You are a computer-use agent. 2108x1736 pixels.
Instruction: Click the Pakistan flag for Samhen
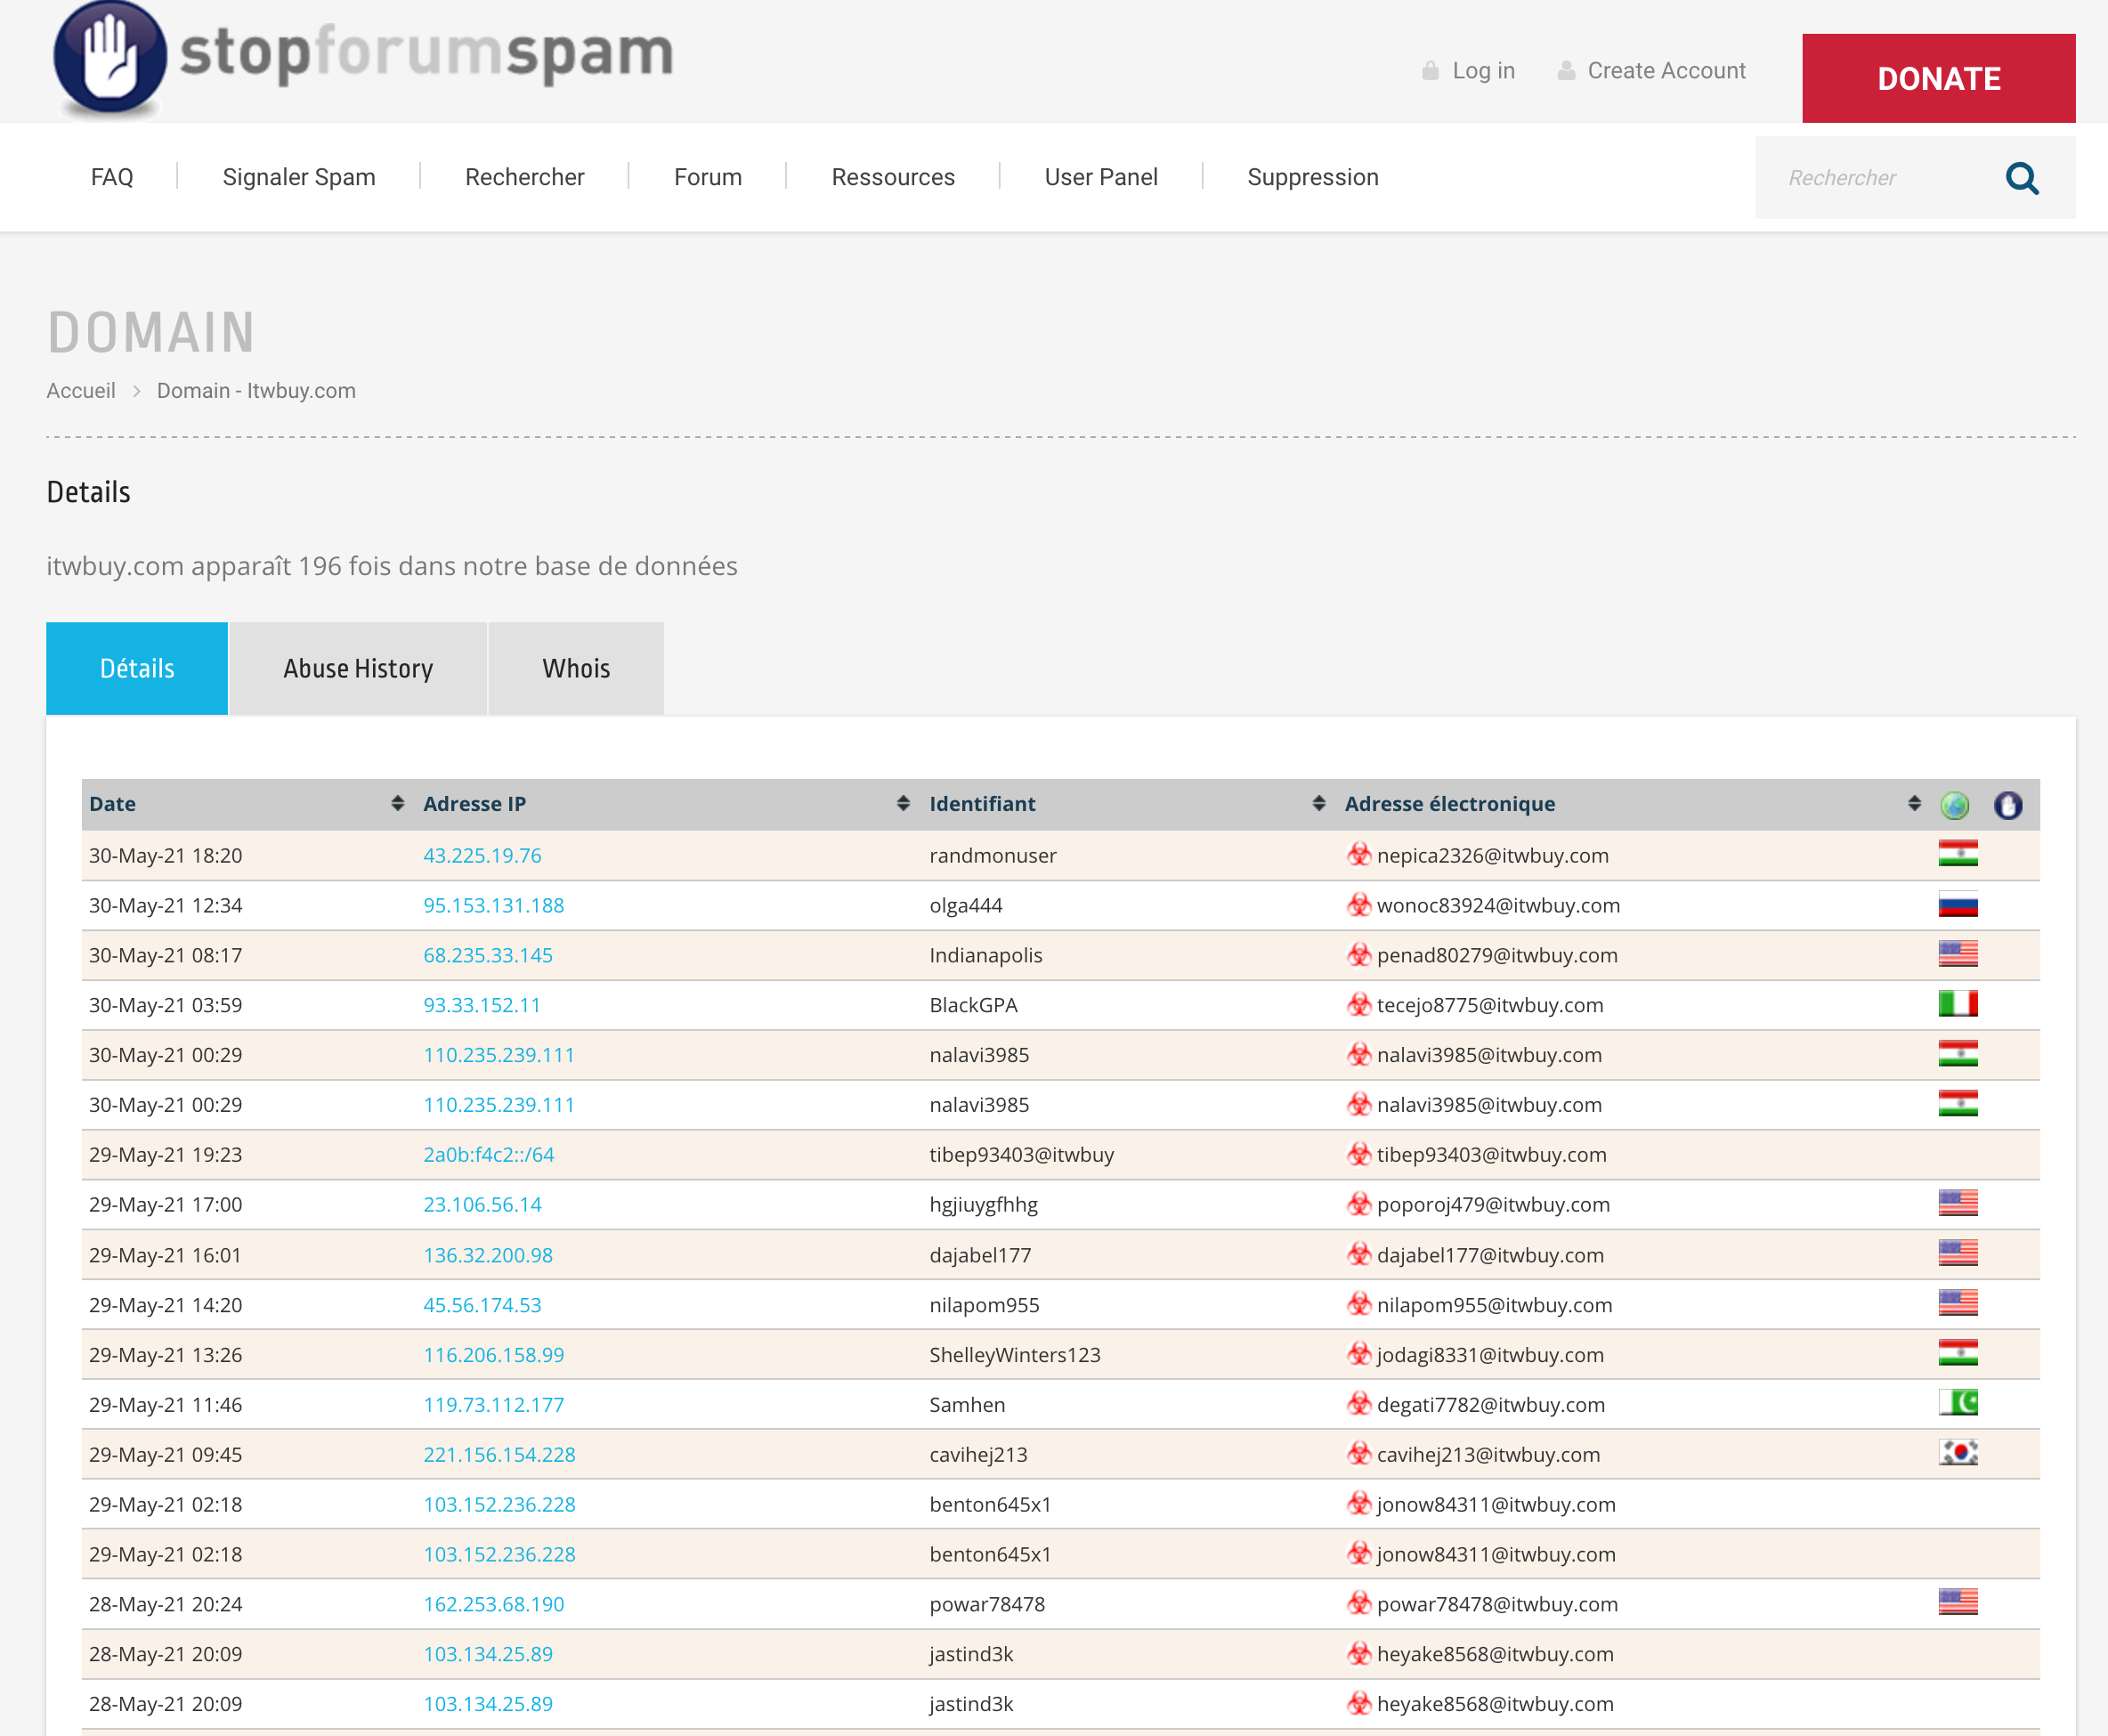[1957, 1403]
